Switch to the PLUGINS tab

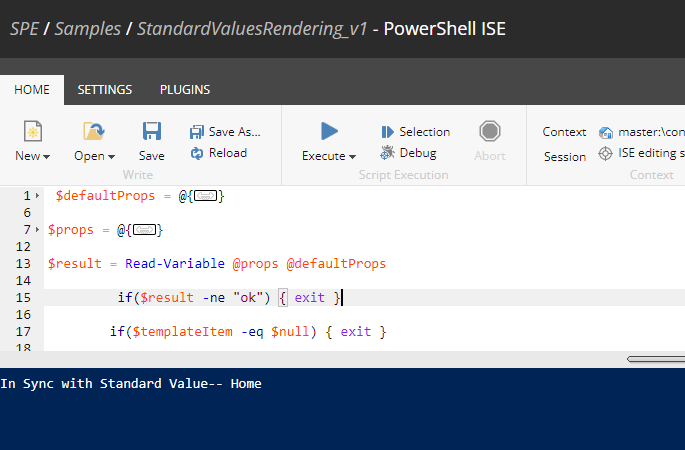(185, 90)
